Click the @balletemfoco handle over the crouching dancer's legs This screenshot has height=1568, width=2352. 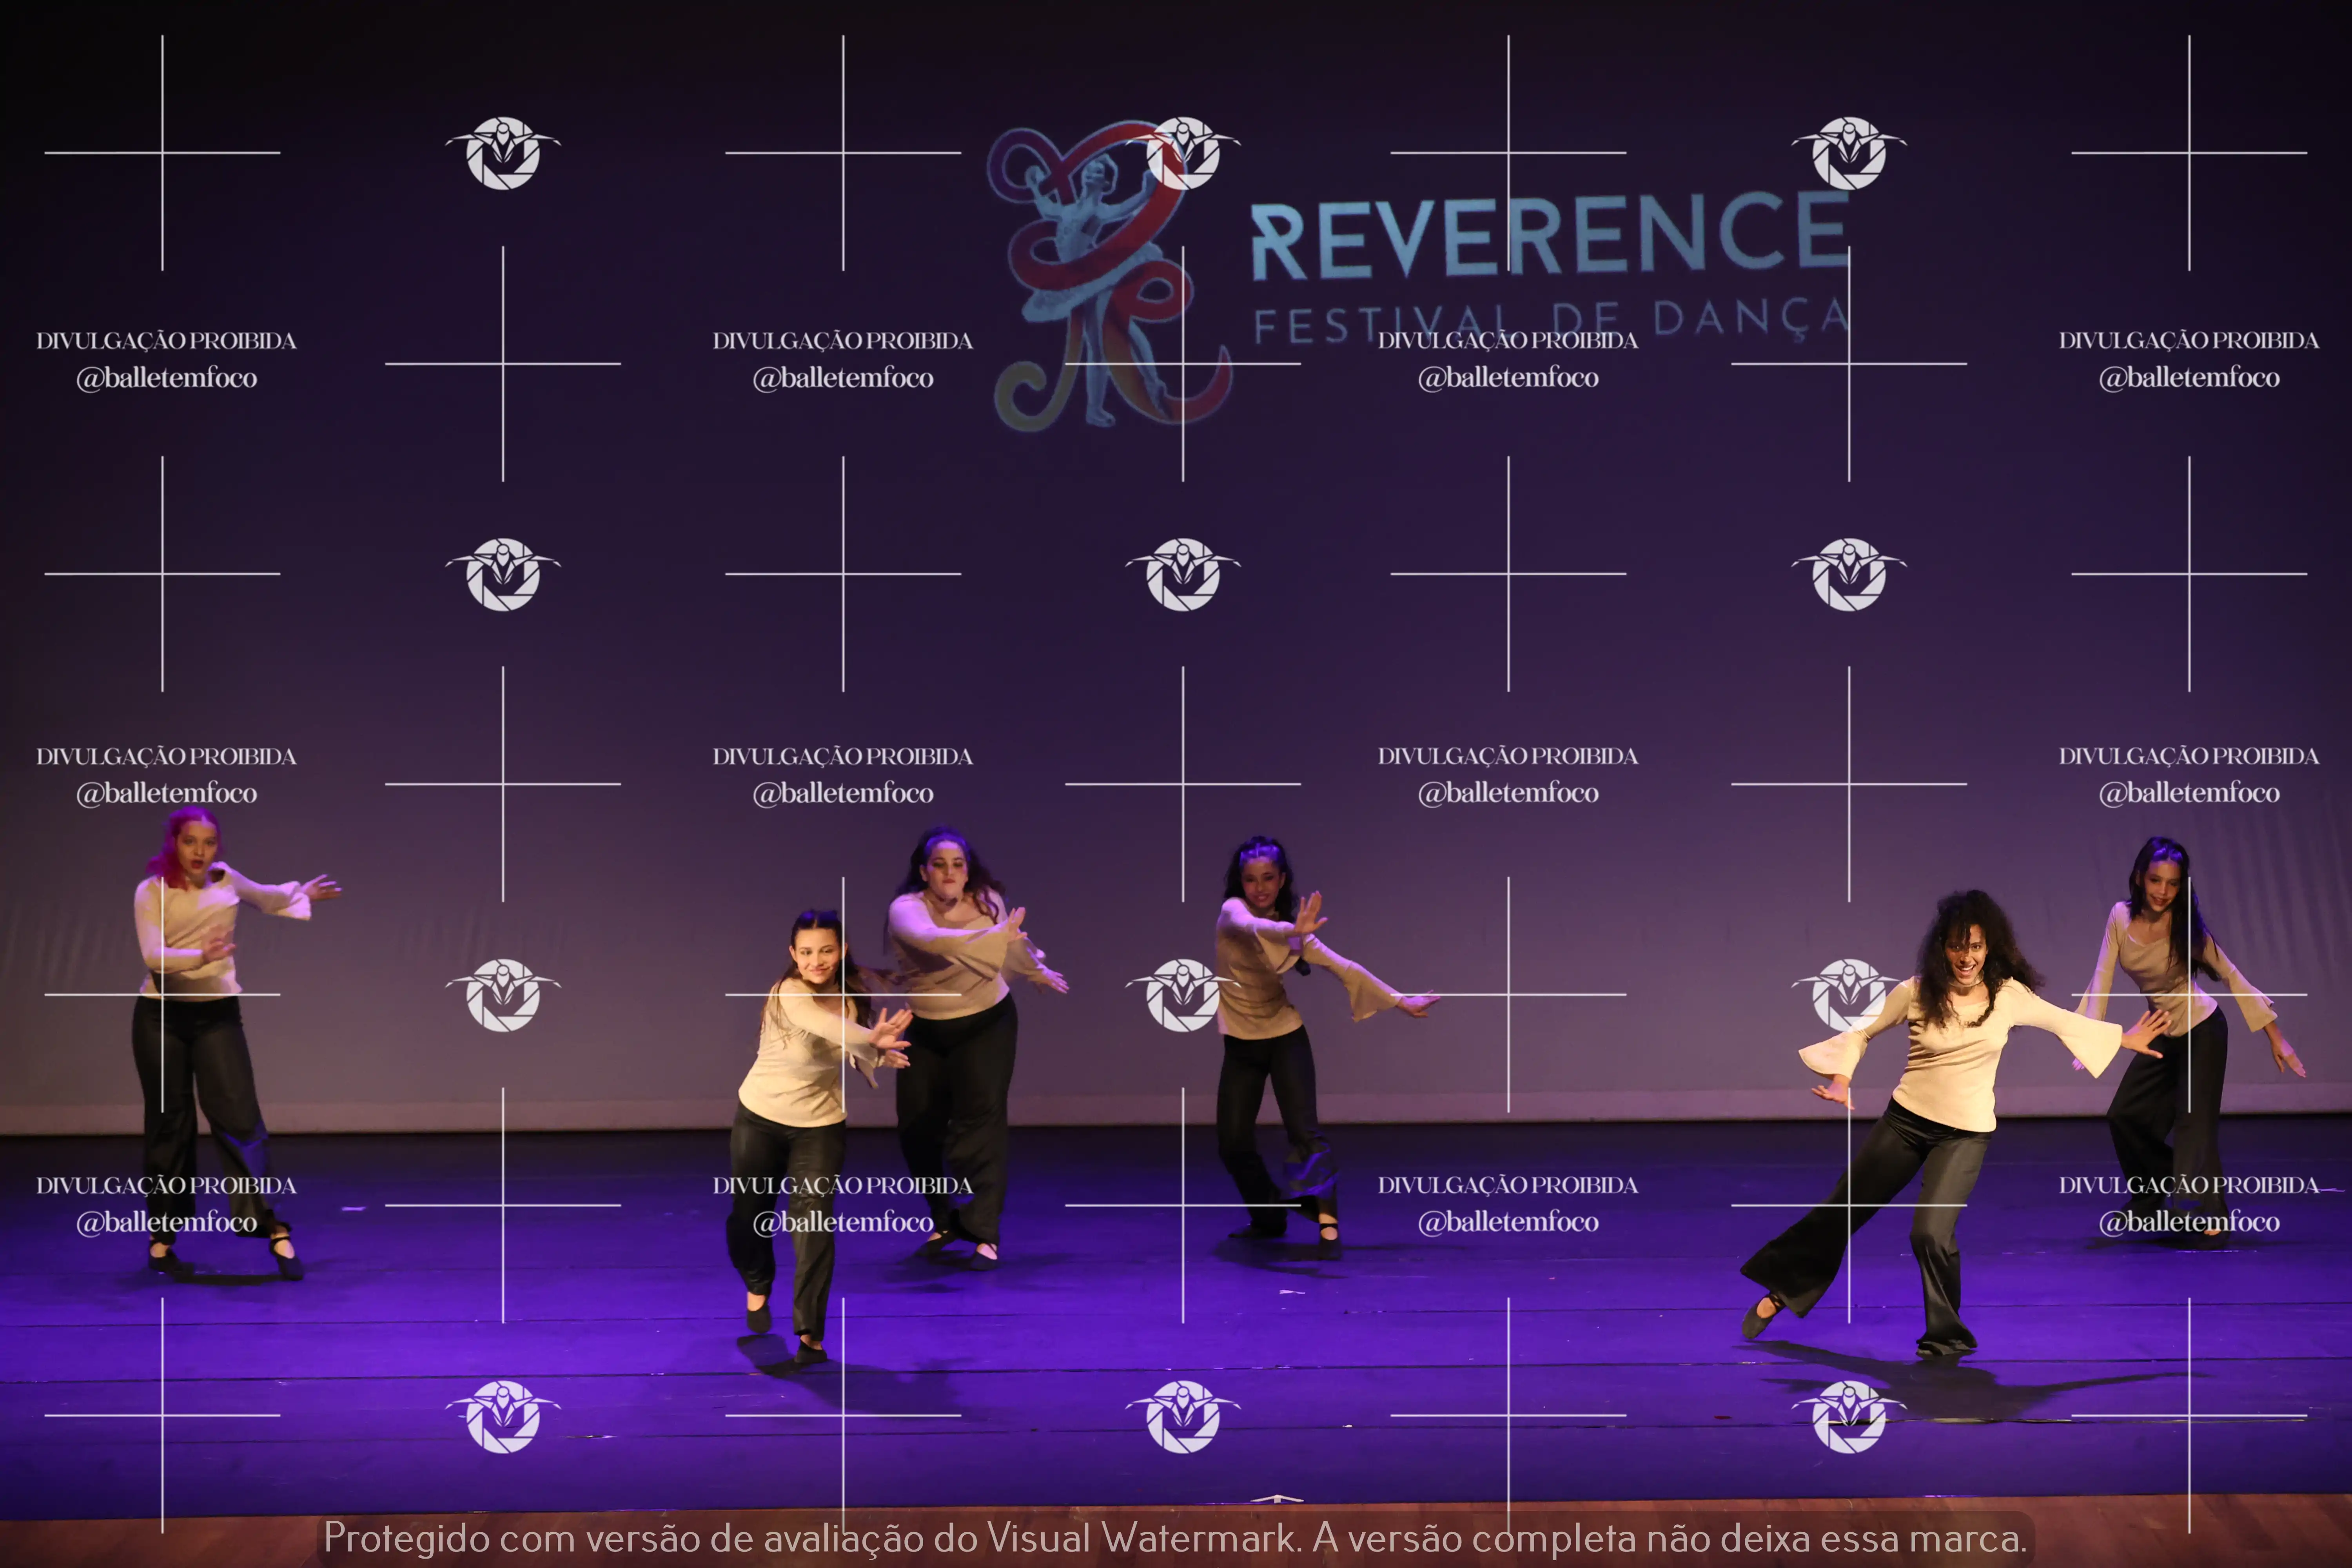click(x=843, y=1222)
